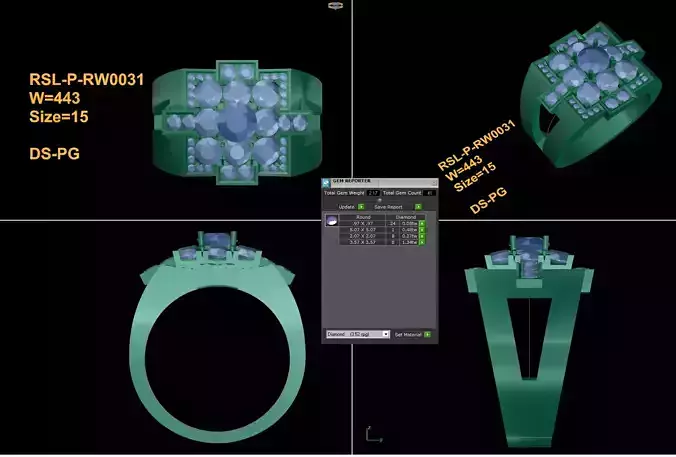The height and width of the screenshot is (457, 676).
Task: Close the Gem Reporter panel
Action: coord(434,182)
